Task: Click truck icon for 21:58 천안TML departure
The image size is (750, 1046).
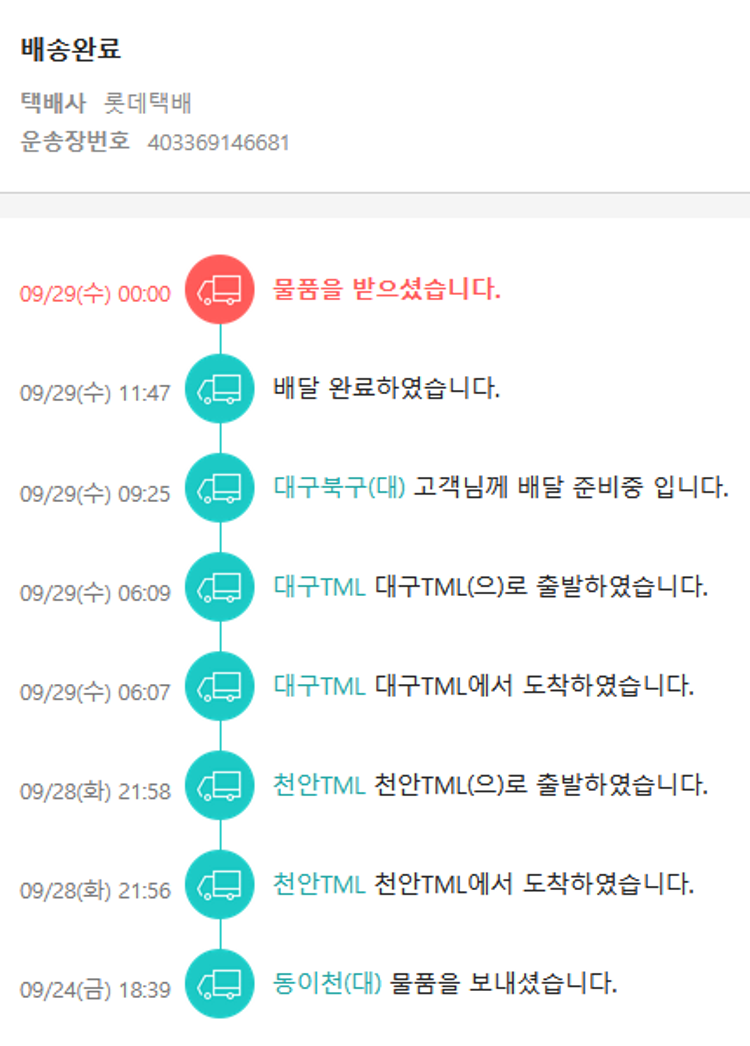Action: click(x=220, y=785)
